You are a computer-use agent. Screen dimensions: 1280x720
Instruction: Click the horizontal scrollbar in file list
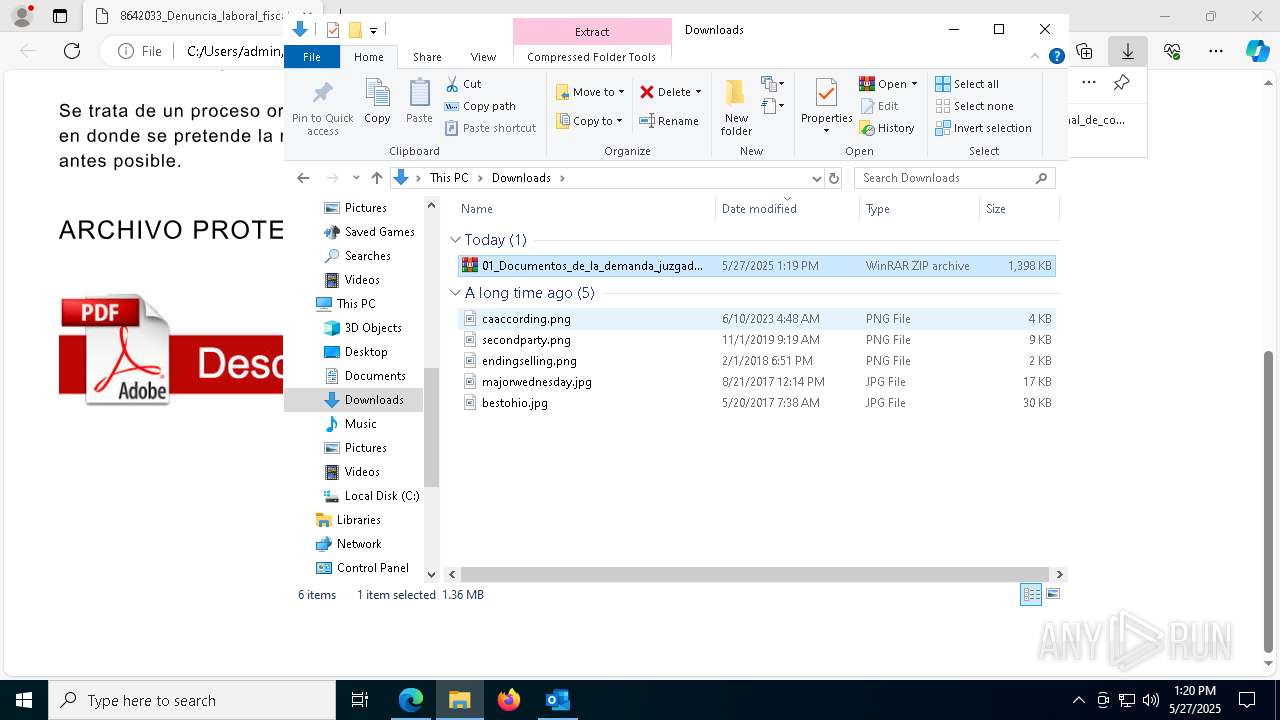(756, 575)
